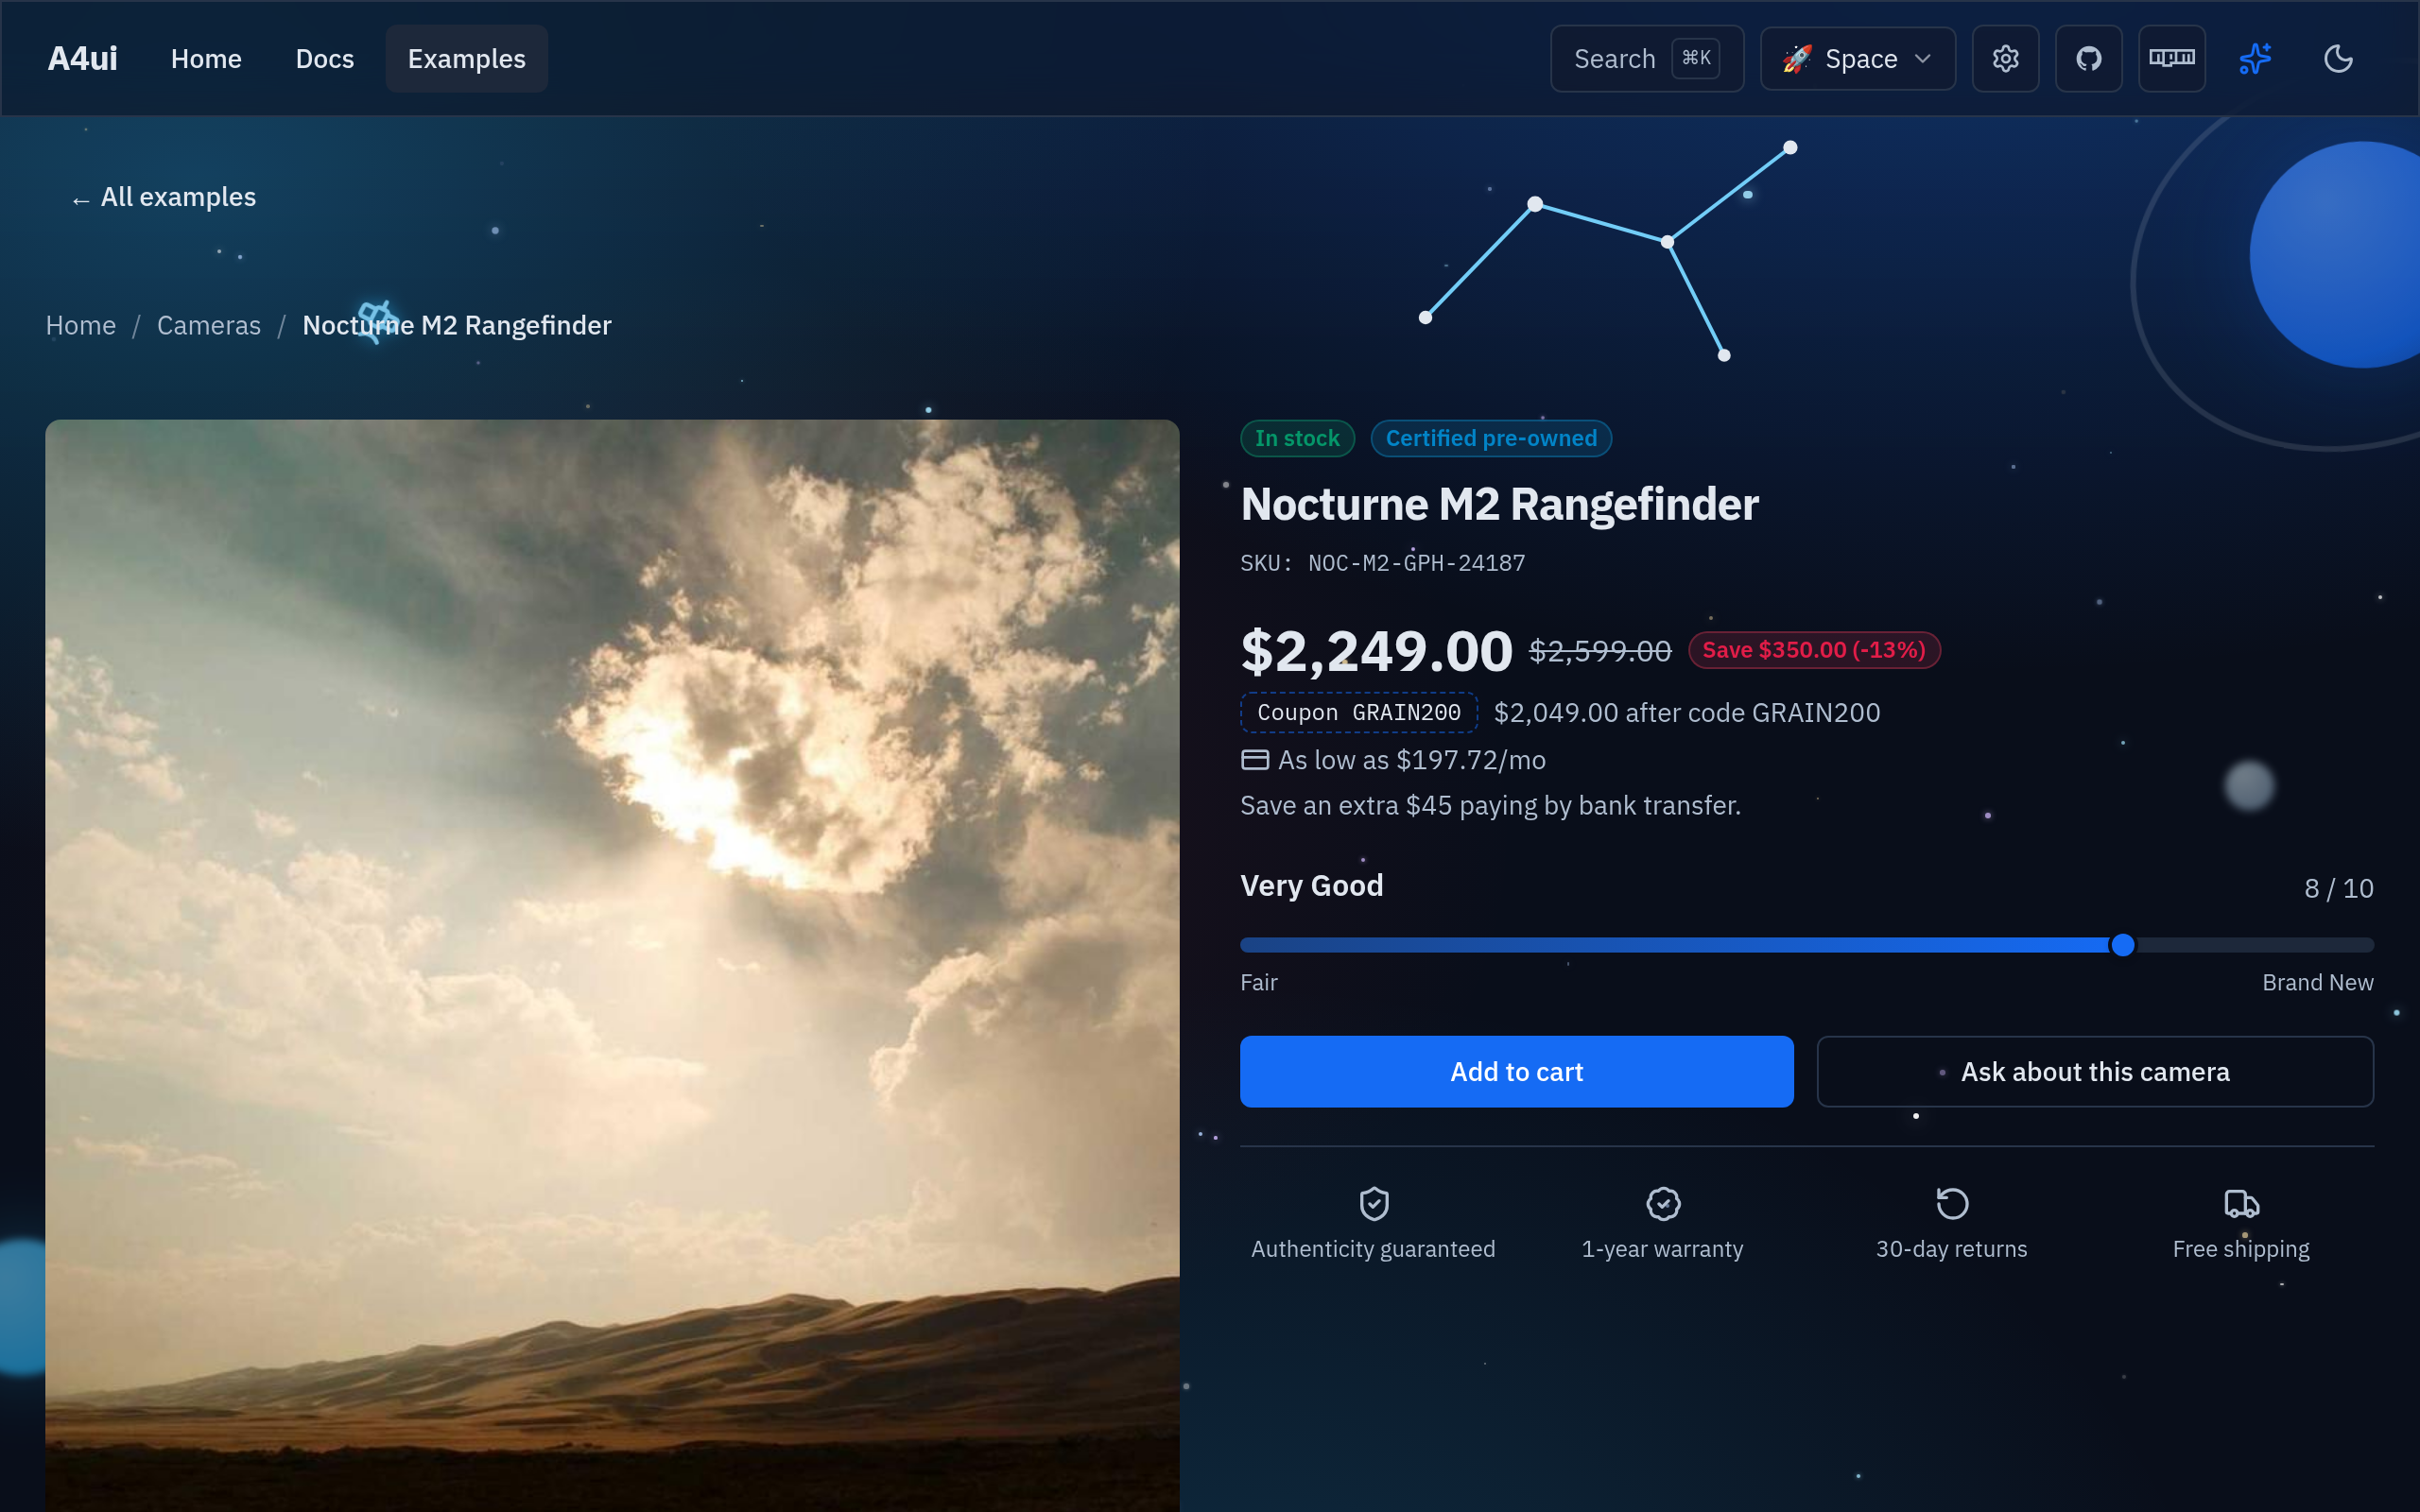Open the settings gear icon
The image size is (2420, 1512).
coord(2005,59)
